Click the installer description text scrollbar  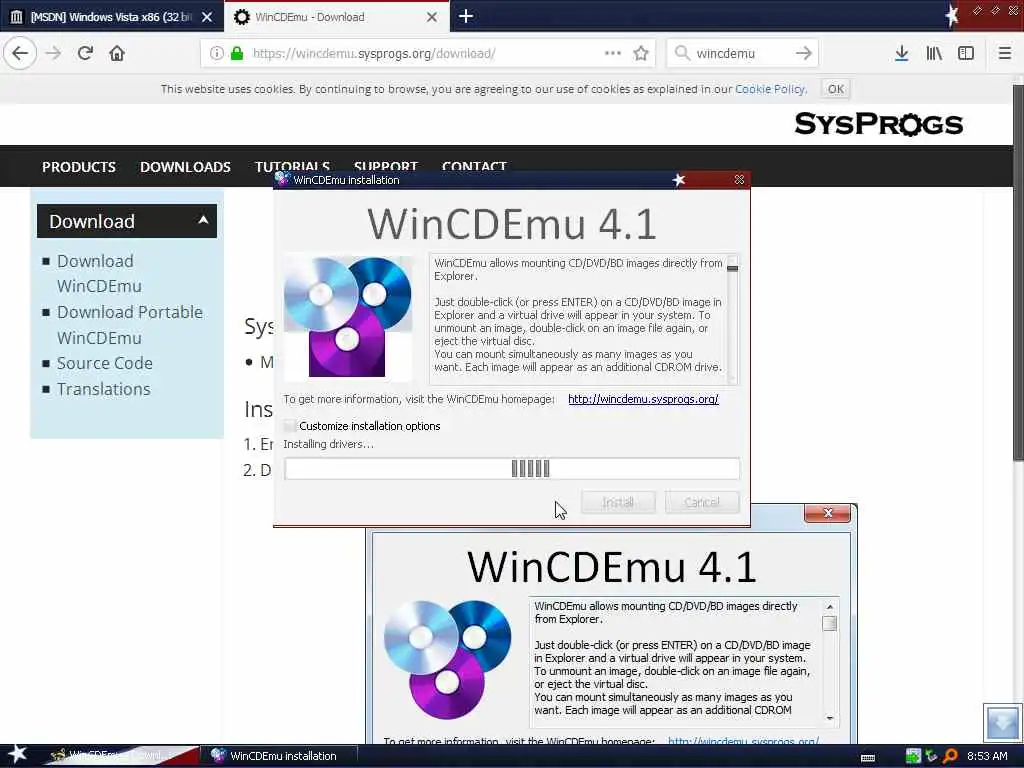(732, 319)
